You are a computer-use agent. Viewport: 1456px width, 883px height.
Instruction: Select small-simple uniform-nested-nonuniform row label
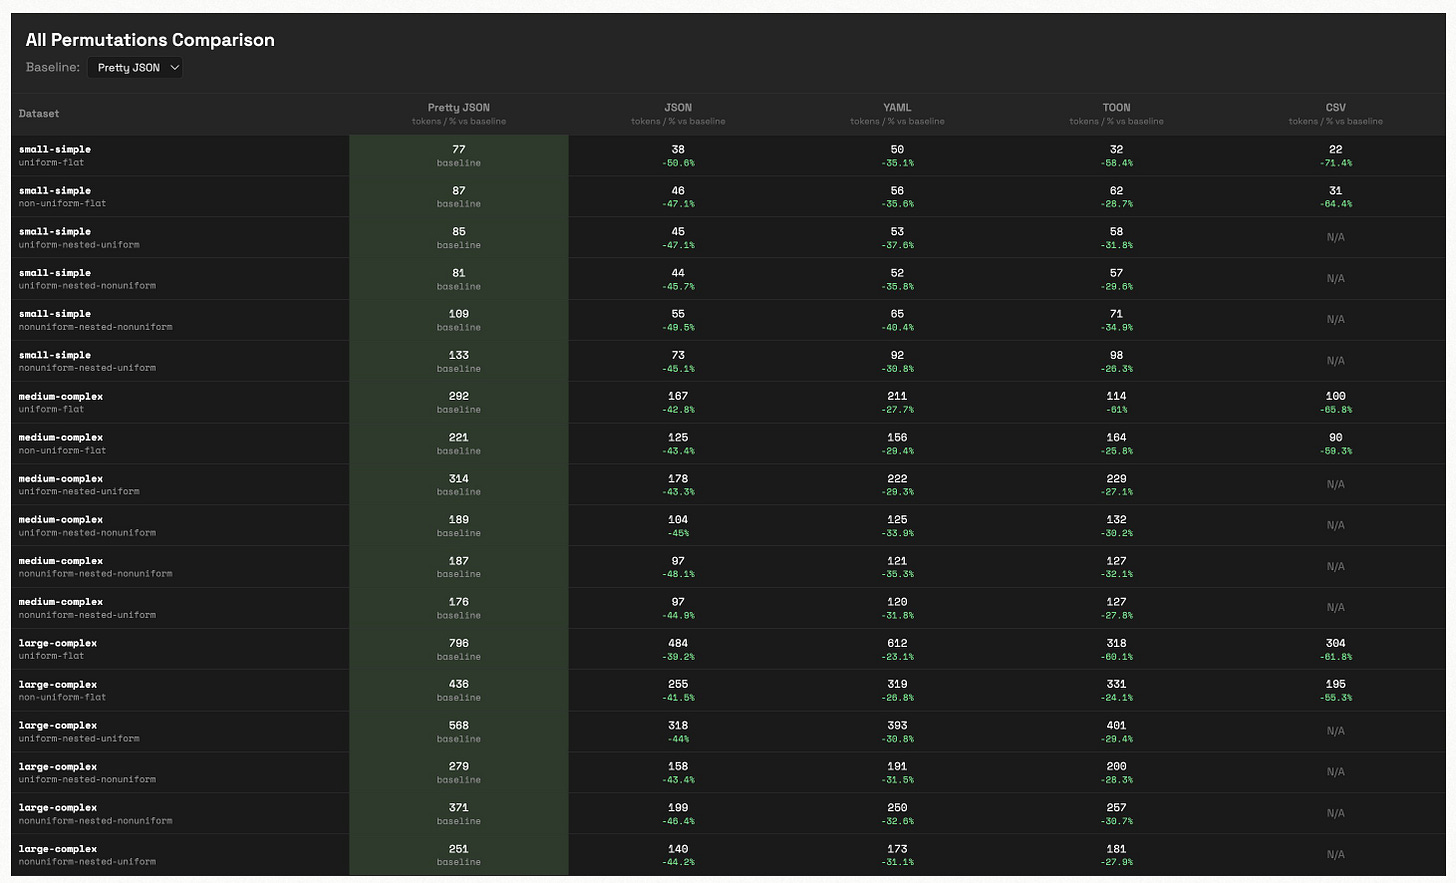tap(87, 278)
